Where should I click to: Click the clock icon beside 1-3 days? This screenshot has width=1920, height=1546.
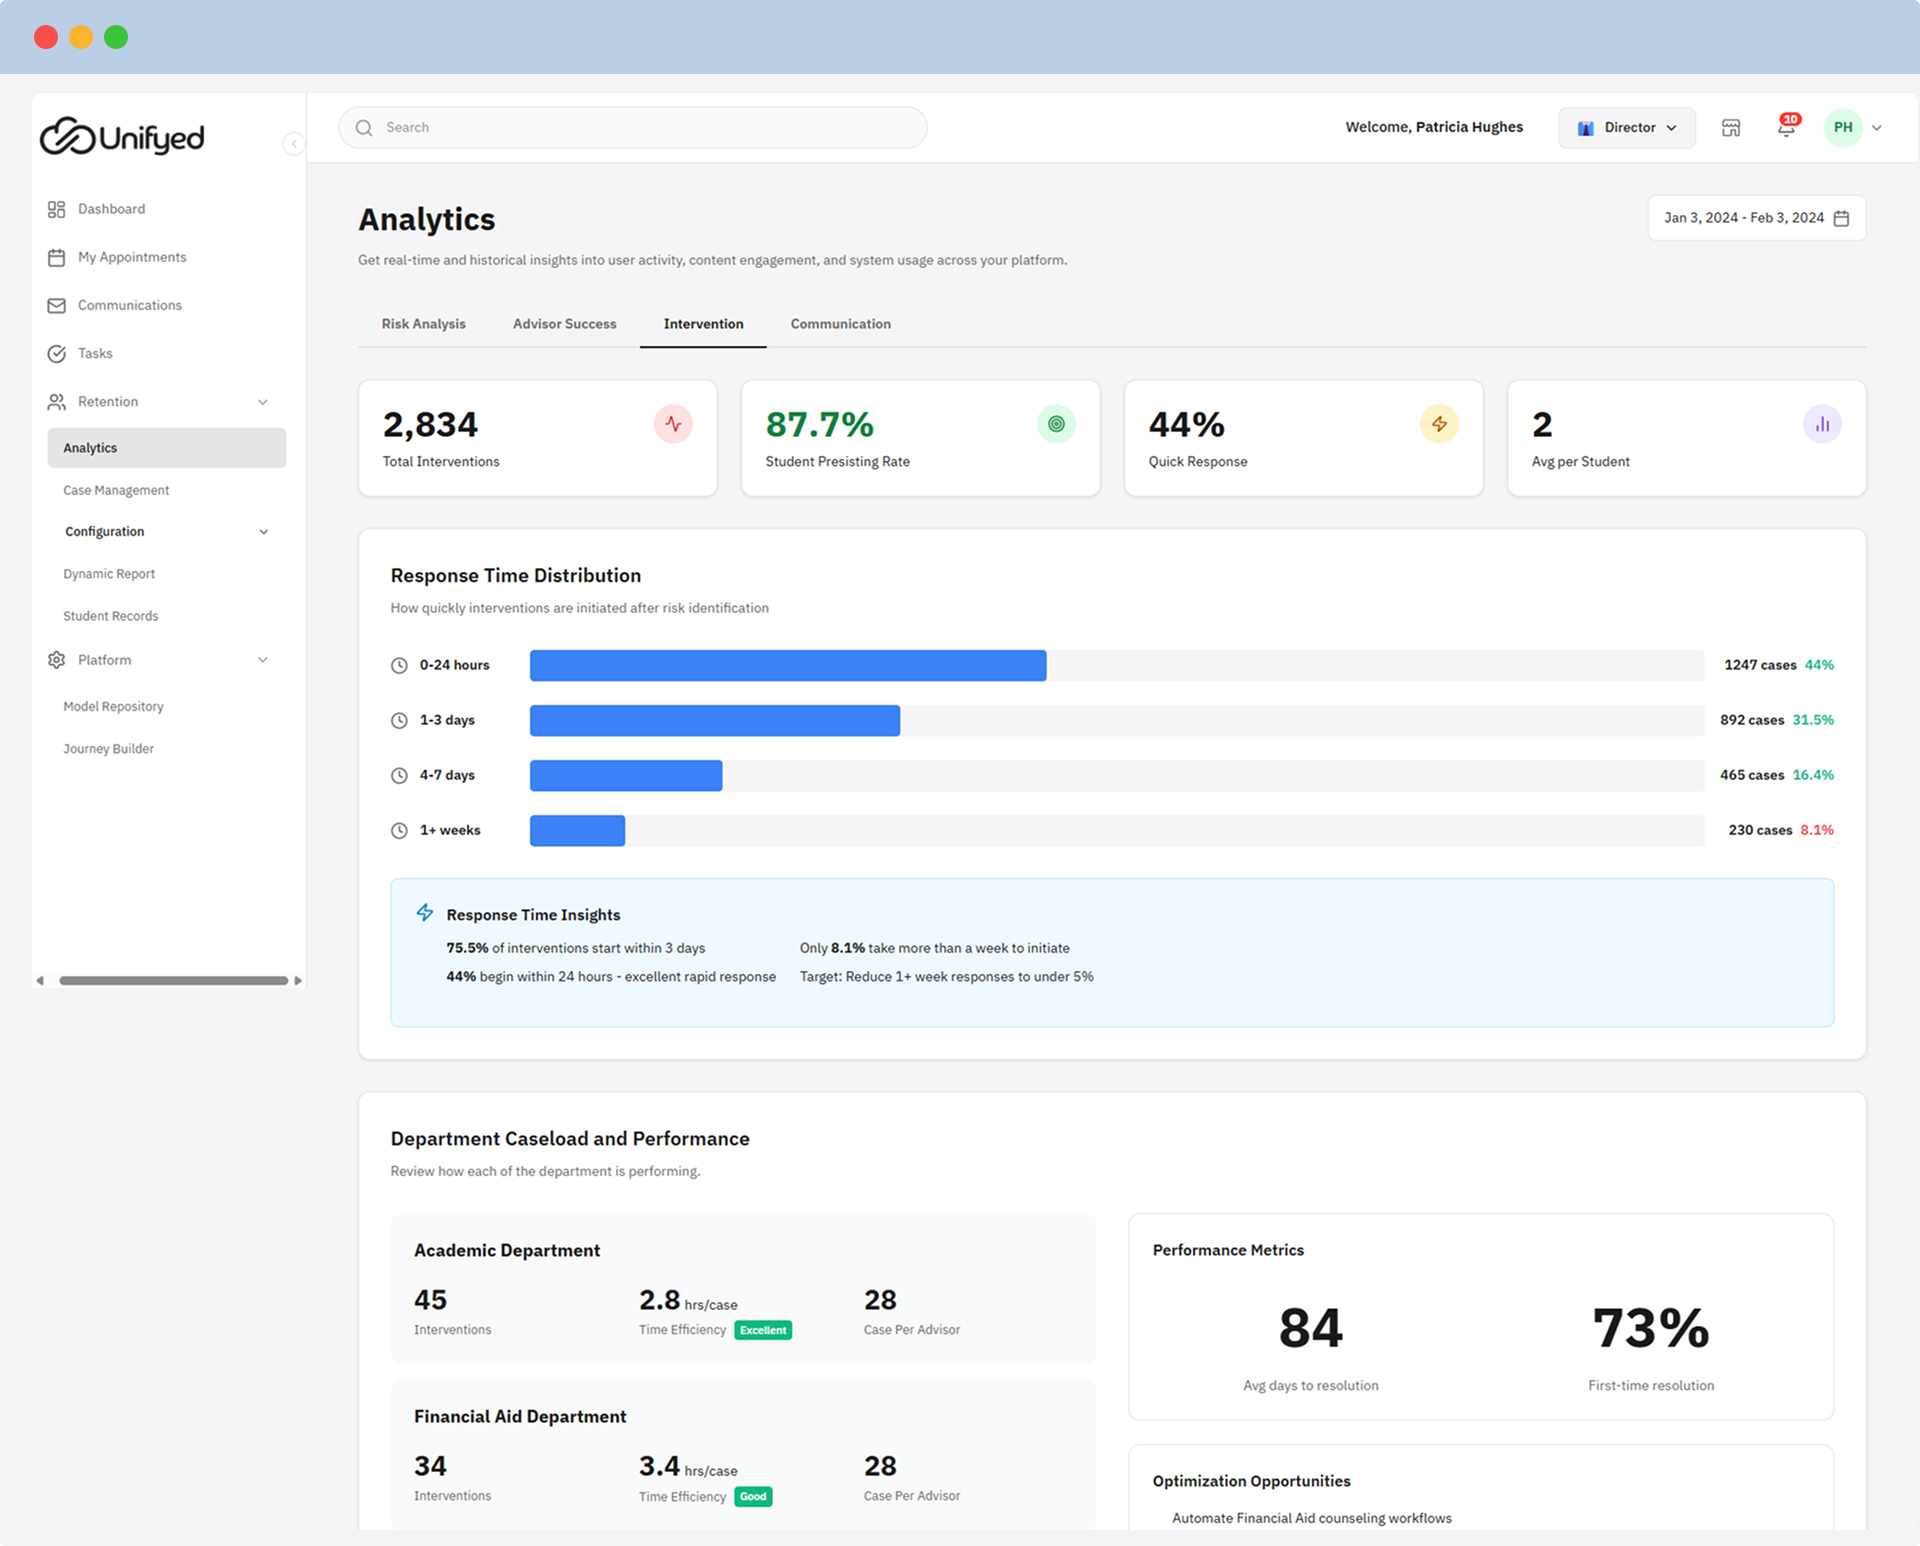(399, 721)
